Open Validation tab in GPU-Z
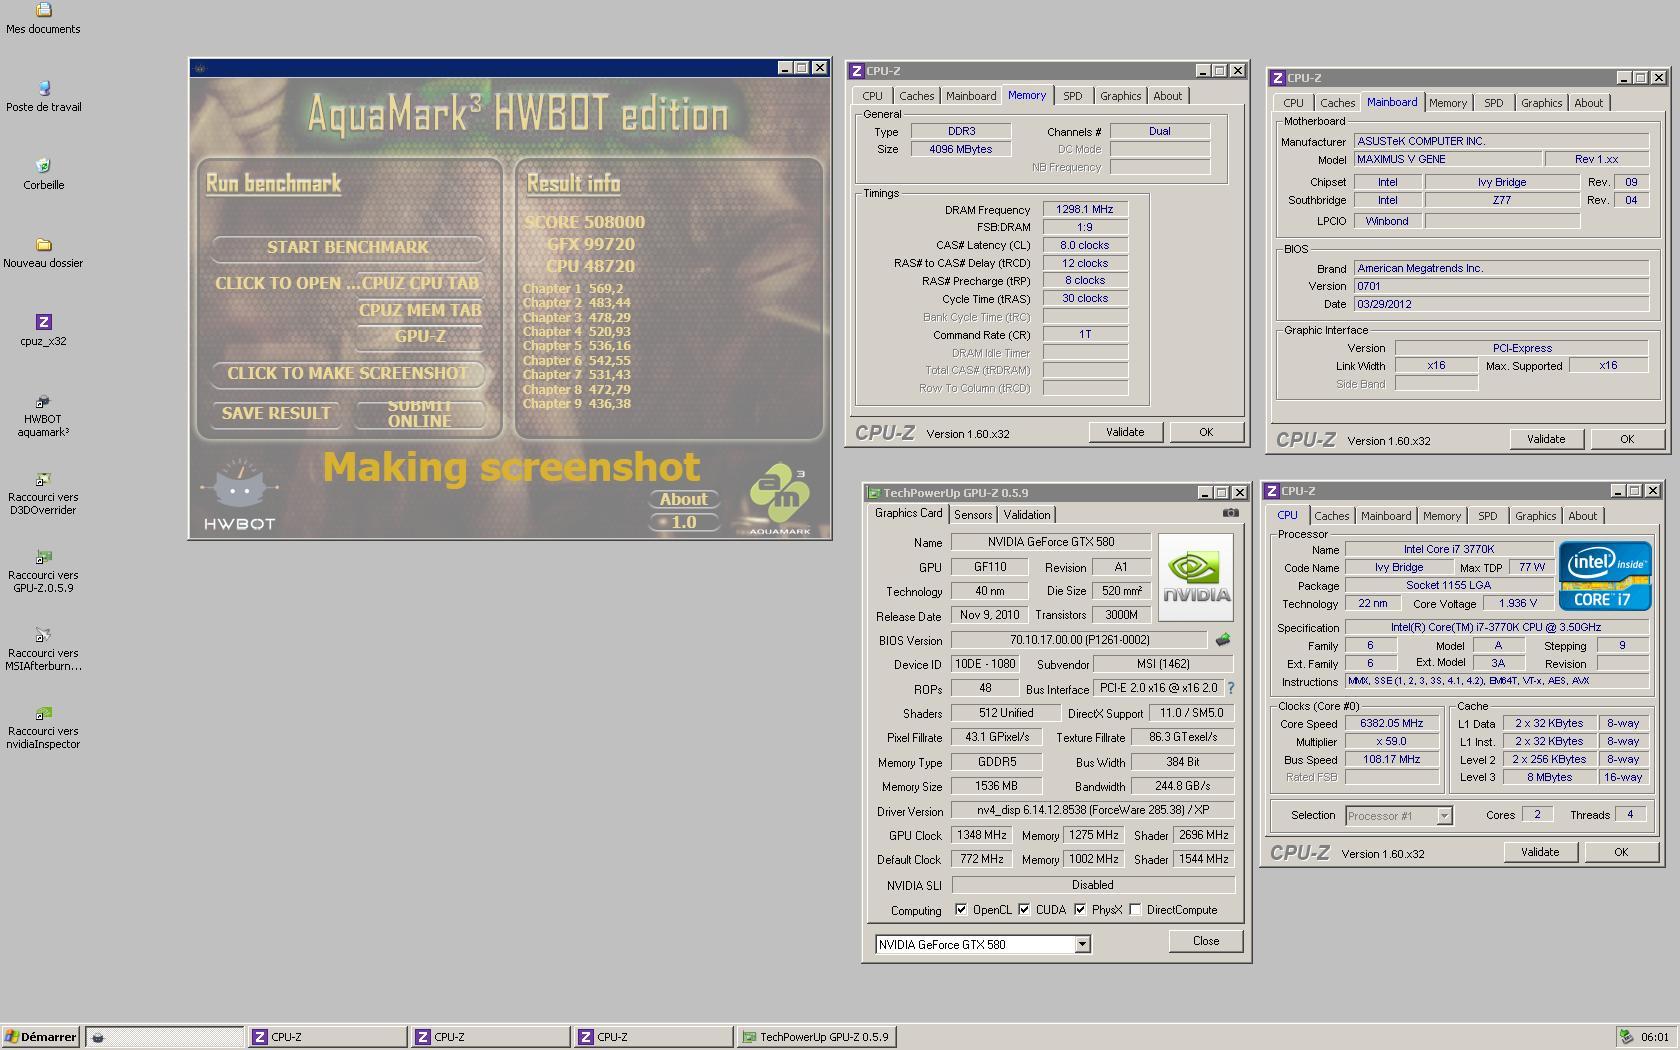The image size is (1680, 1050). [x=1027, y=515]
